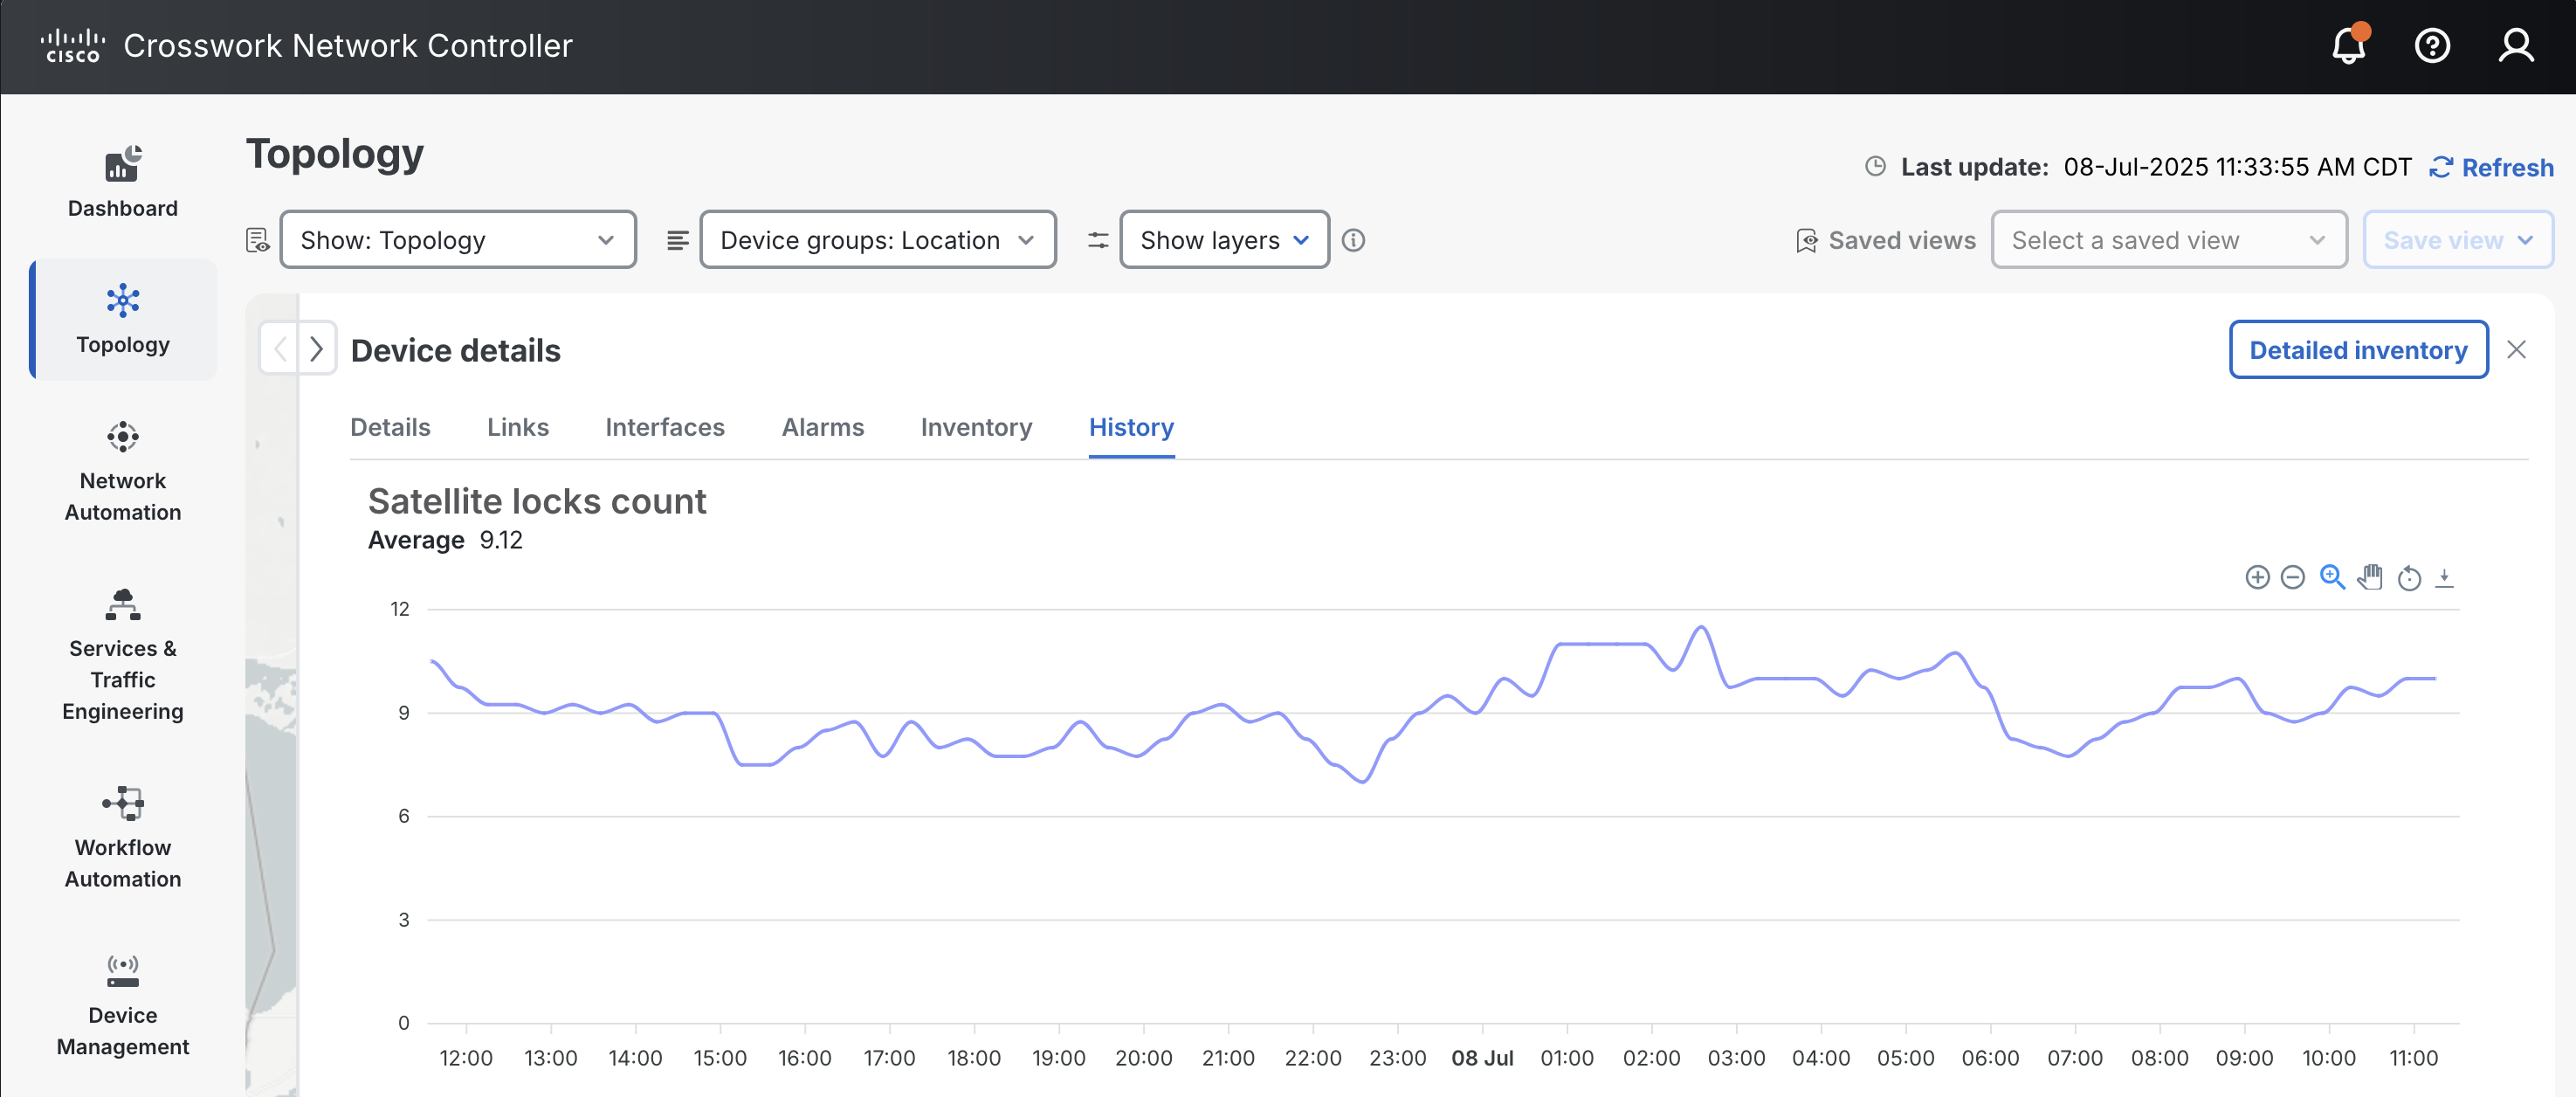Expand the Device groups: Location dropdown
Screen dimensions: 2576x1097
[x=877, y=240]
